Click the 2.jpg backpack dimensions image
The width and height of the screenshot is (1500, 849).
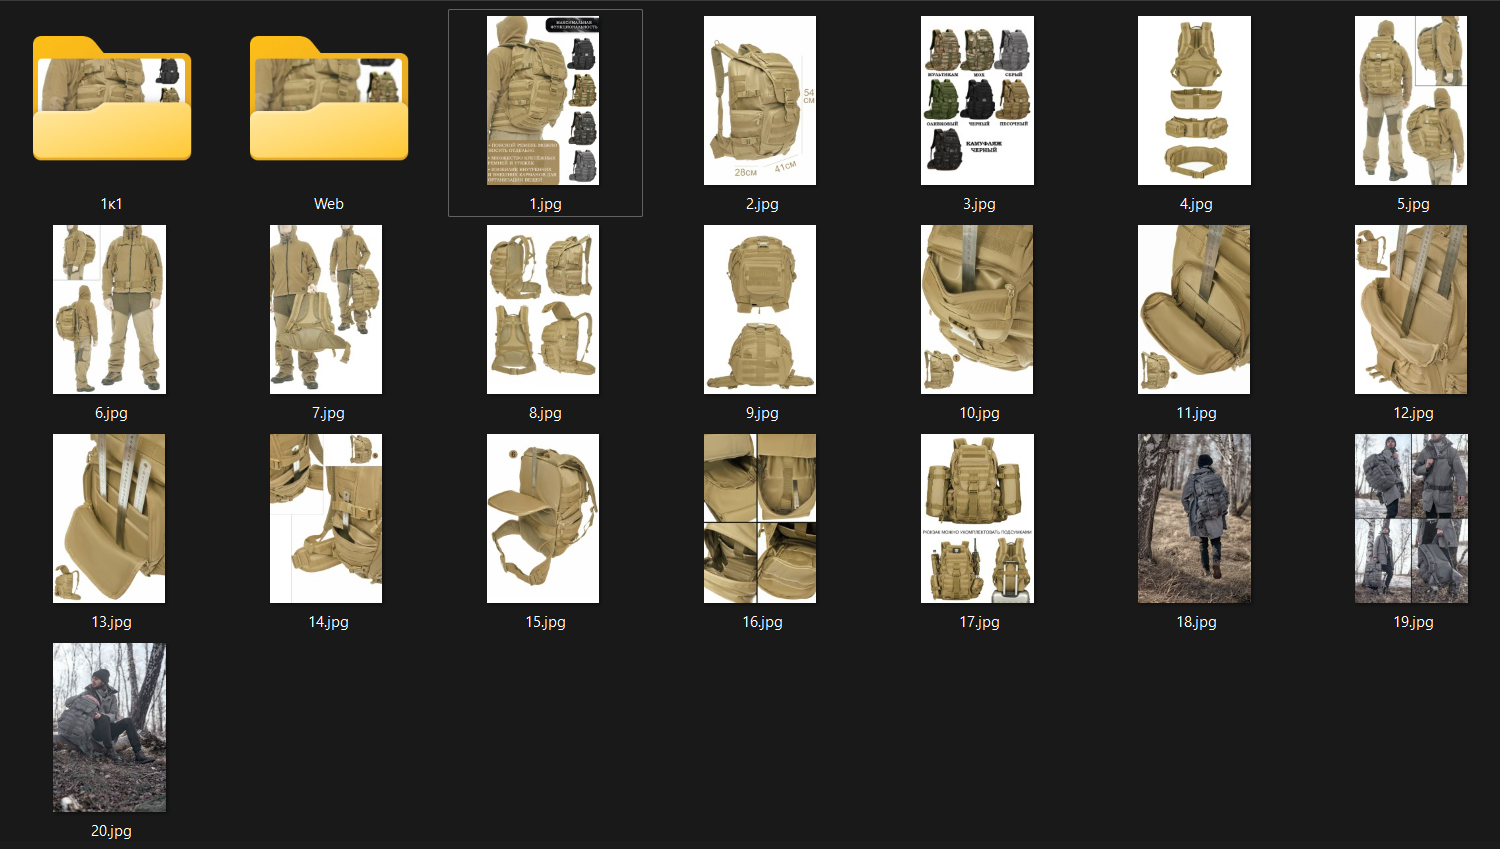coord(760,100)
